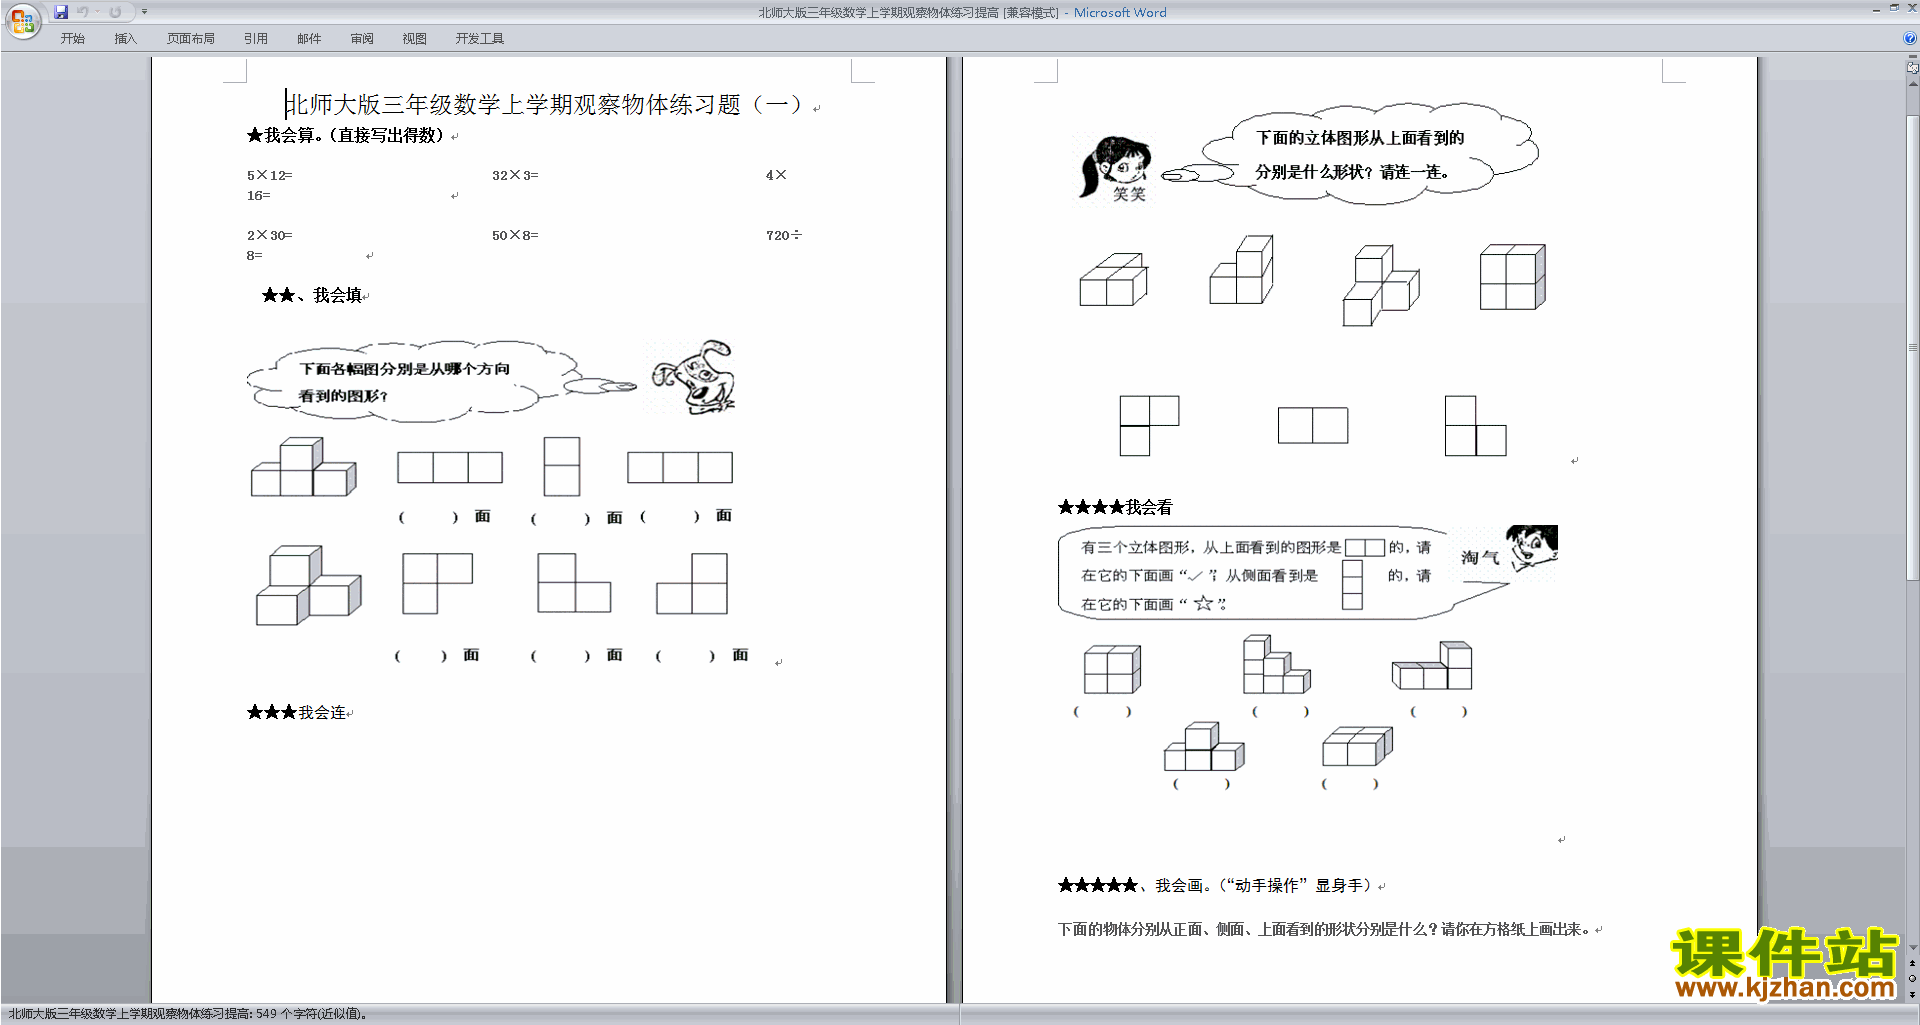
Task: Click the equation 5×12=
Action: 270,175
